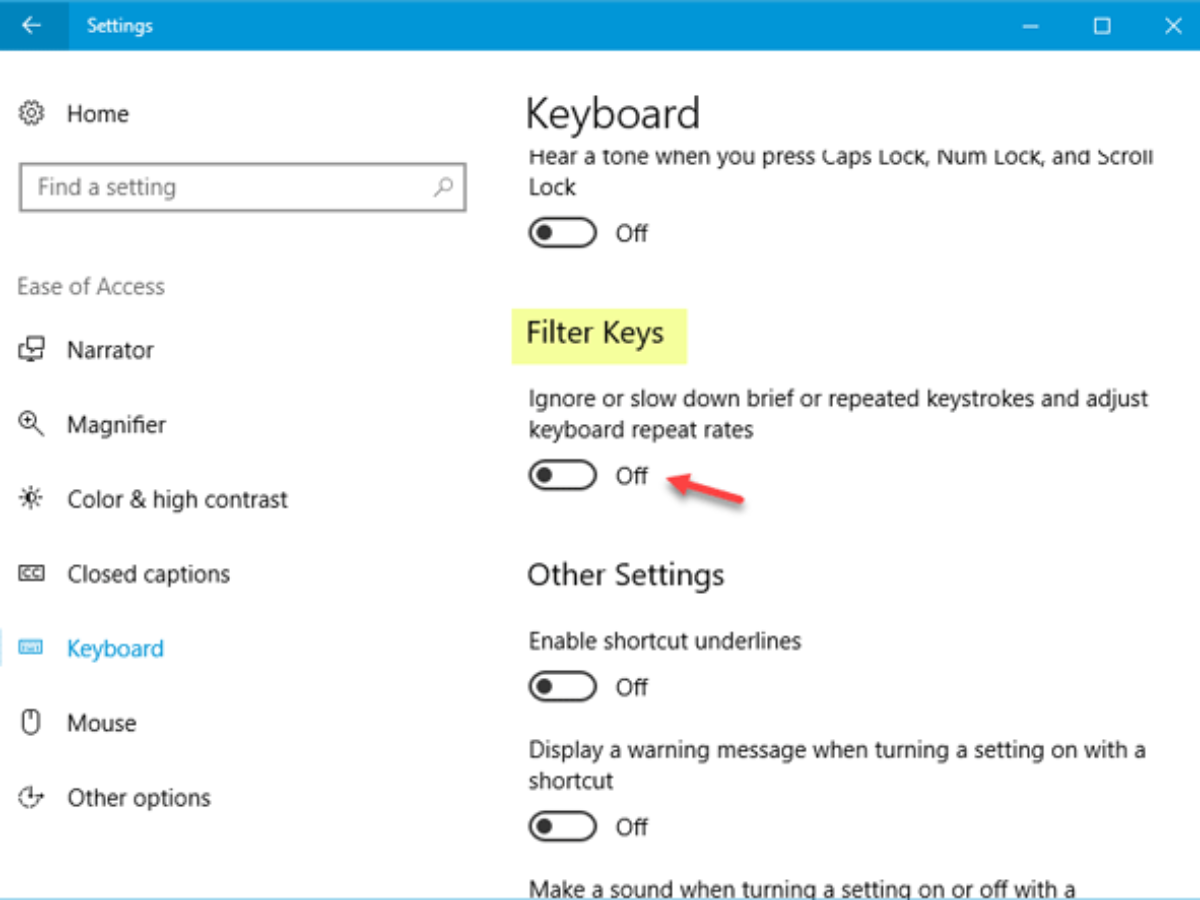
Task: Toggle the Caps Lock tone switch
Action: [x=562, y=233]
